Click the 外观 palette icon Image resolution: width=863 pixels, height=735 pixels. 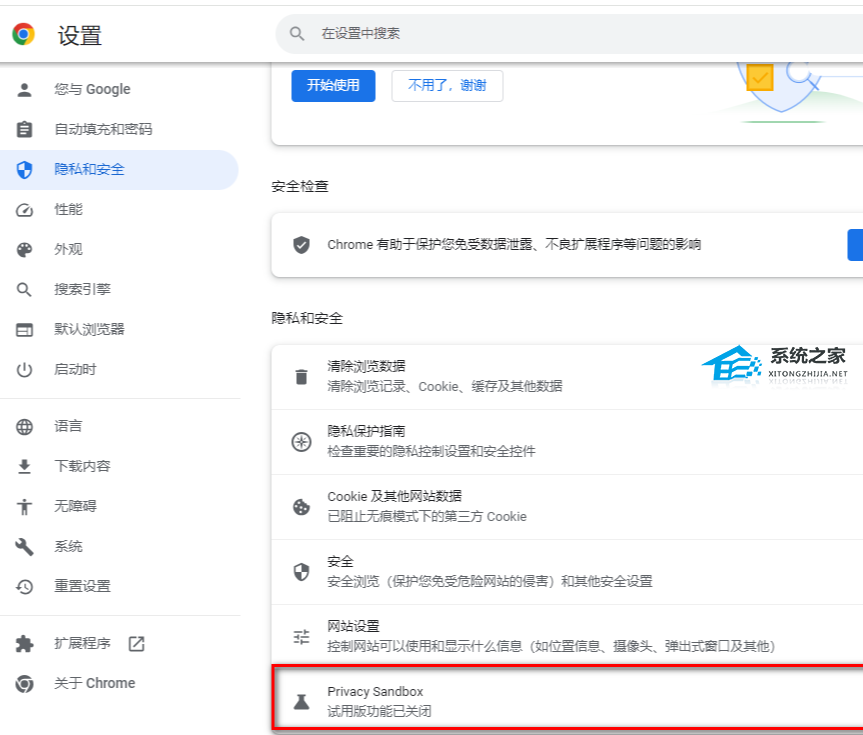pos(24,250)
